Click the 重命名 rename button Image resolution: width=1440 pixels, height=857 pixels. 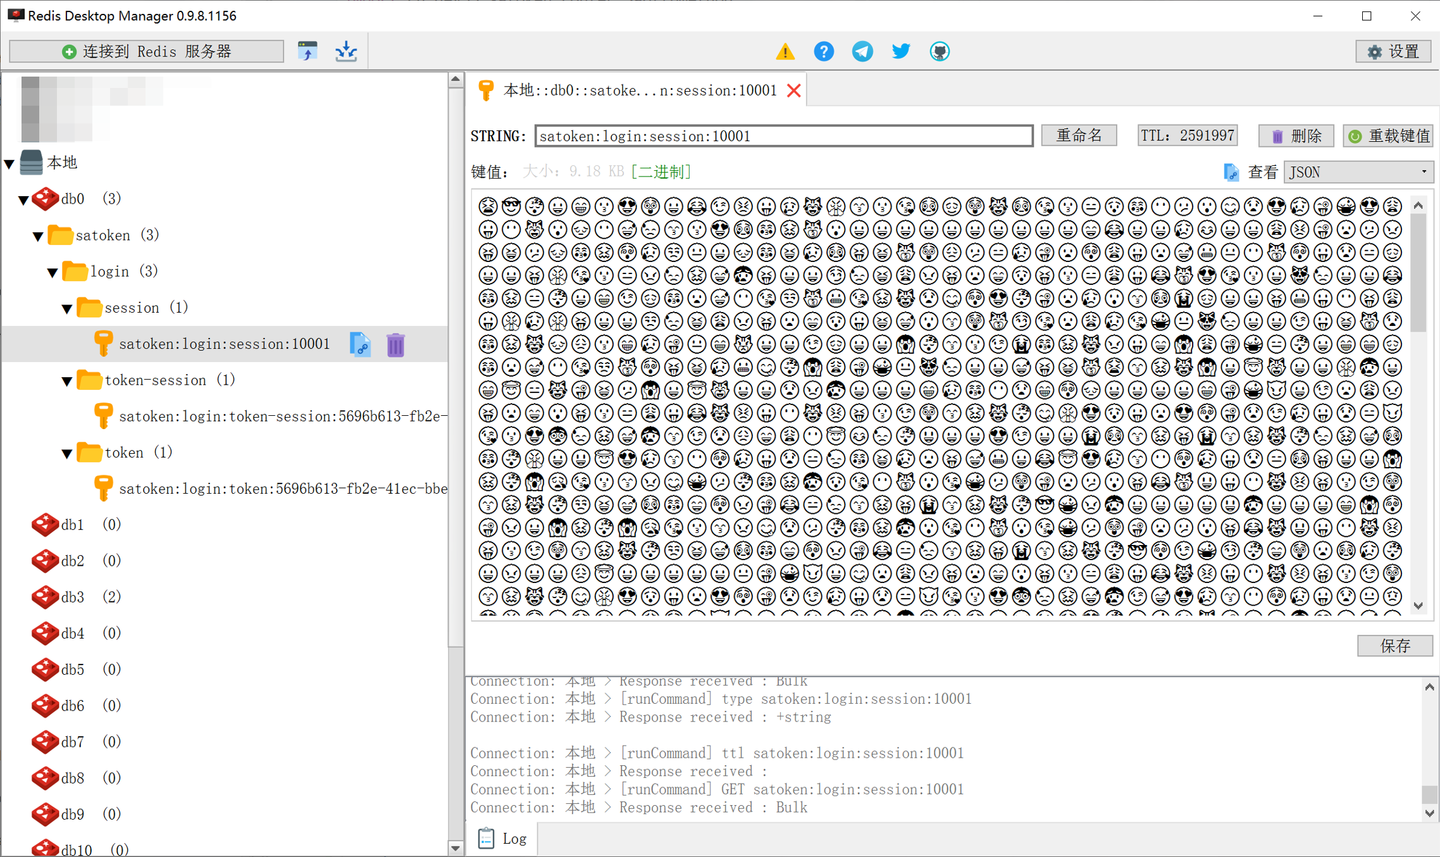1079,135
